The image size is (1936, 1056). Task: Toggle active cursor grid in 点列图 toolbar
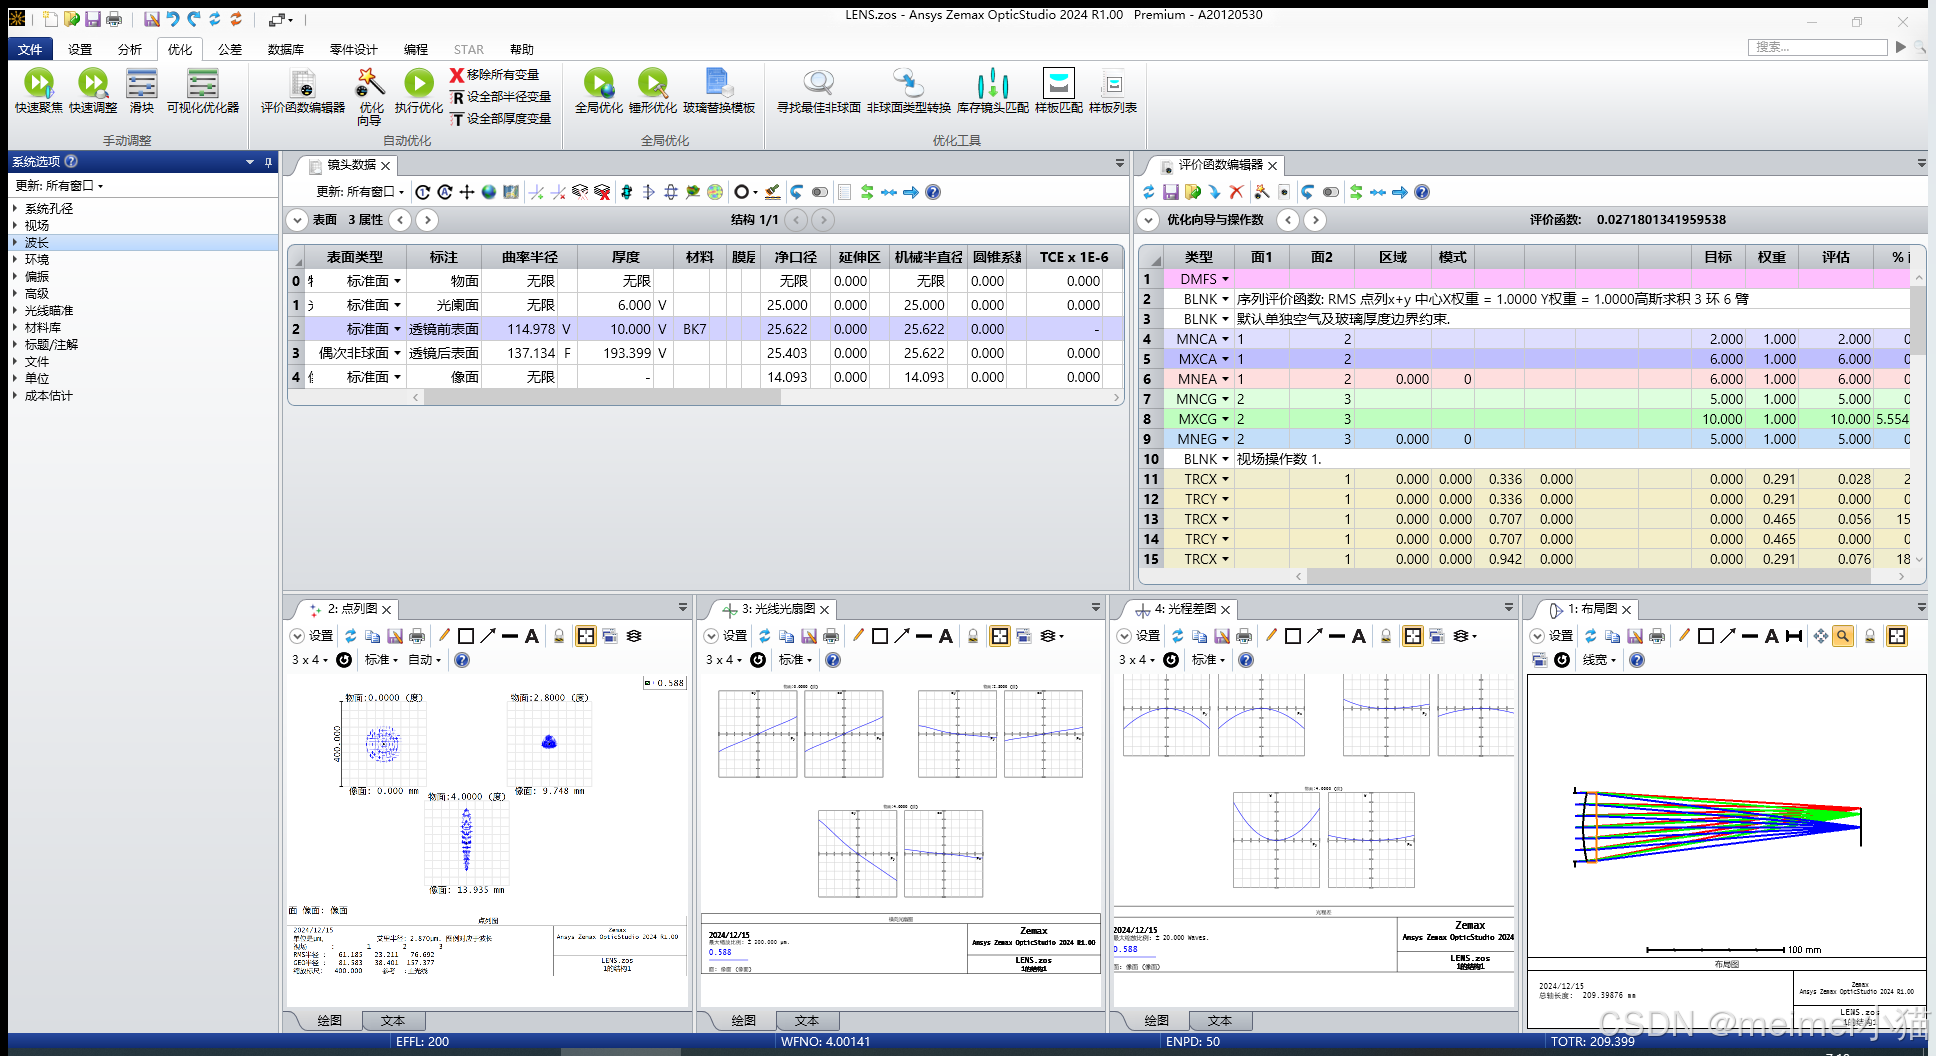586,636
